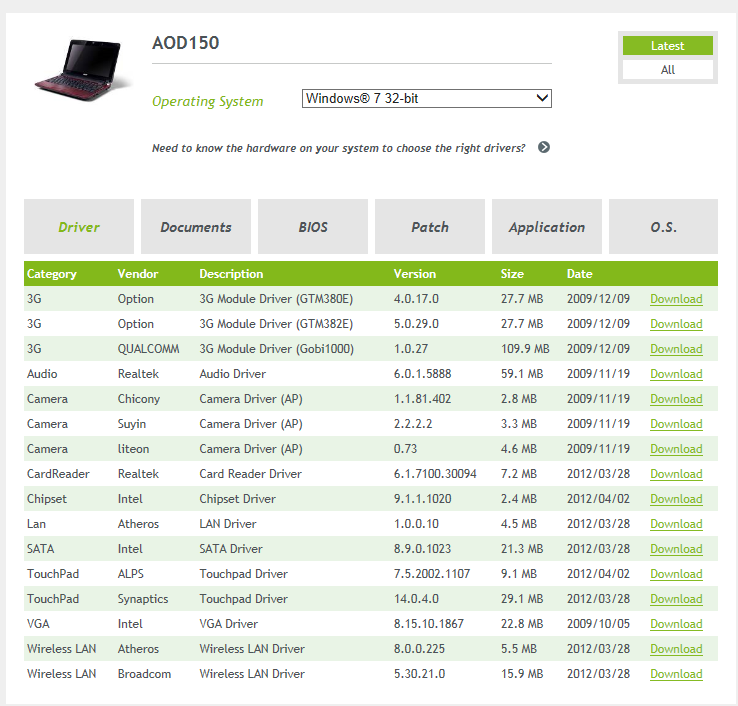Click the 15.9 MB size cell
This screenshot has height=706, width=738.
coord(521,674)
